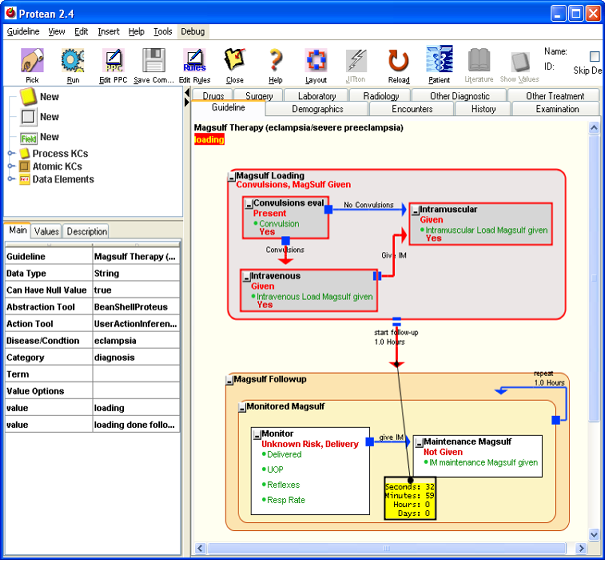Expand the Data Elements tree node

click(12, 180)
